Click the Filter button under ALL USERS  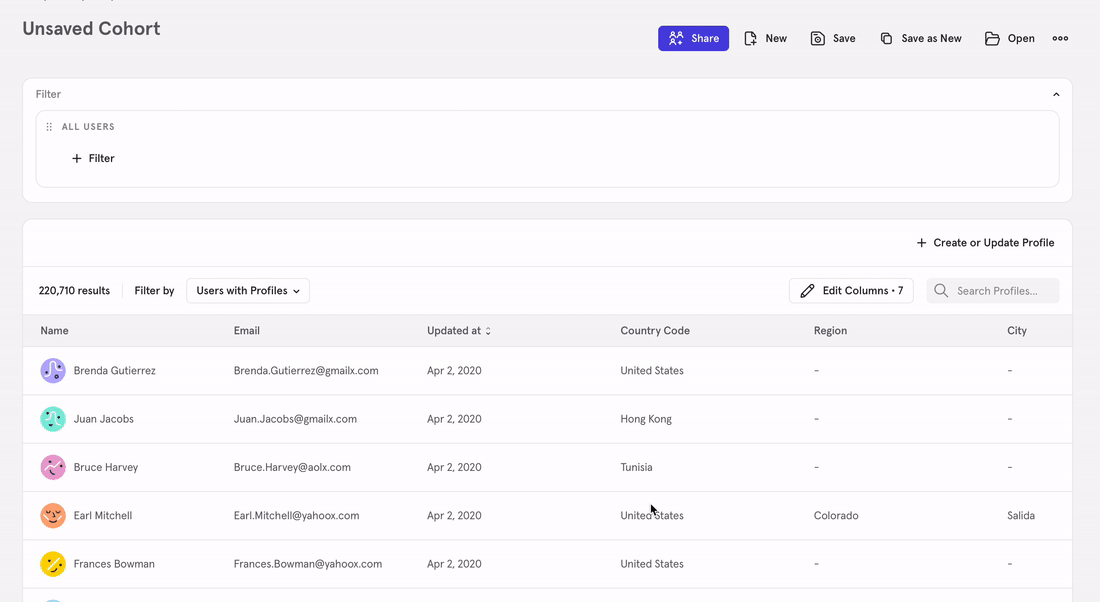click(93, 158)
